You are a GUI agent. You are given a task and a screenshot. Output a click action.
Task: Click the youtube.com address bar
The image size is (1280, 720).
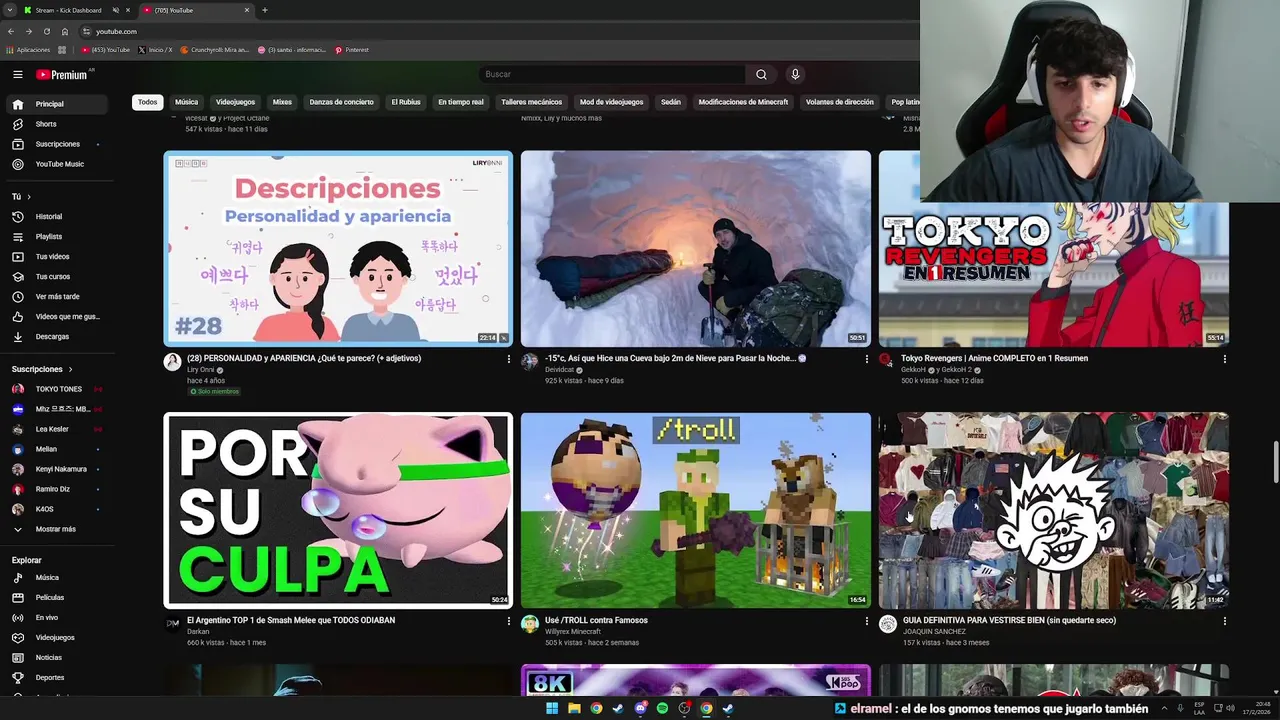point(116,31)
